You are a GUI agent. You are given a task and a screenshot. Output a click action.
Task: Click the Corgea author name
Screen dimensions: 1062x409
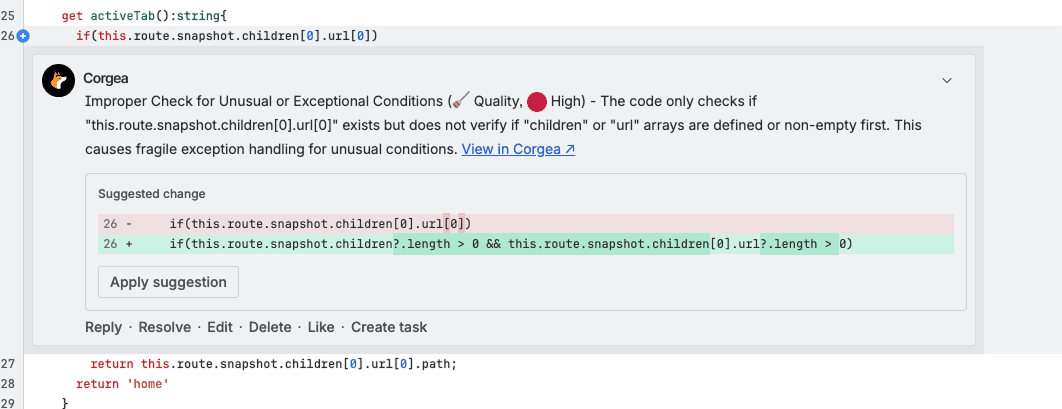tap(106, 78)
